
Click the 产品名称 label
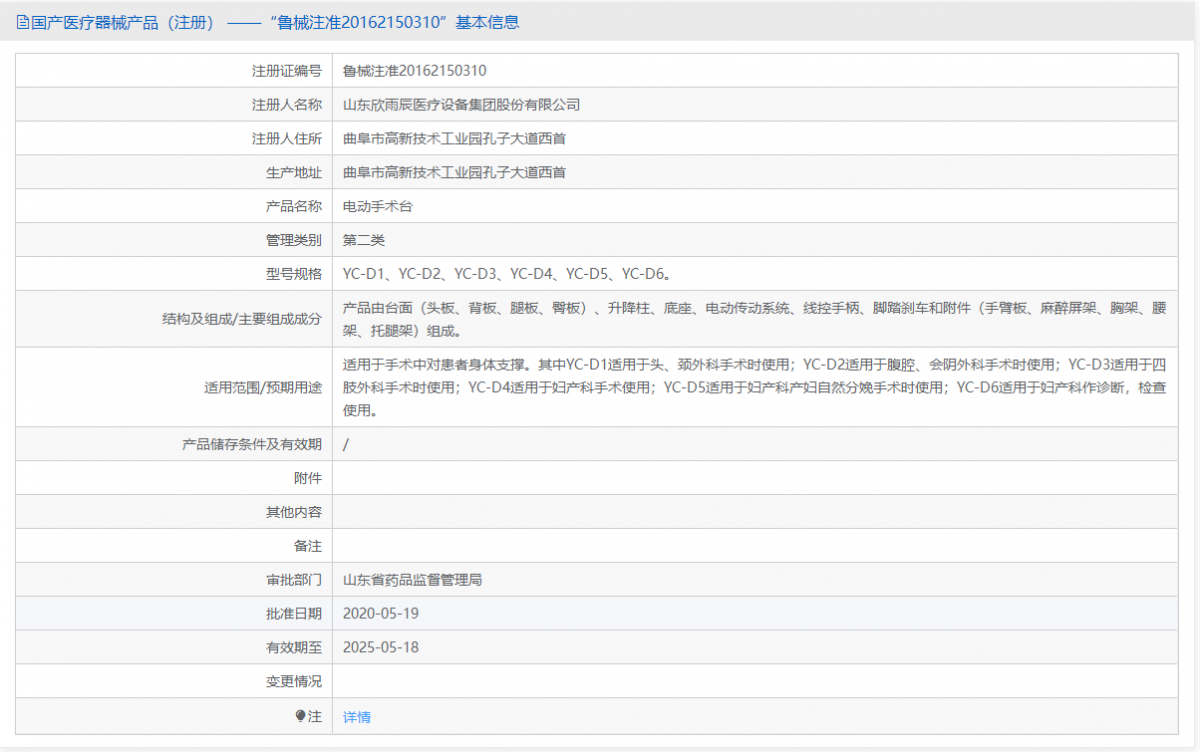point(294,207)
